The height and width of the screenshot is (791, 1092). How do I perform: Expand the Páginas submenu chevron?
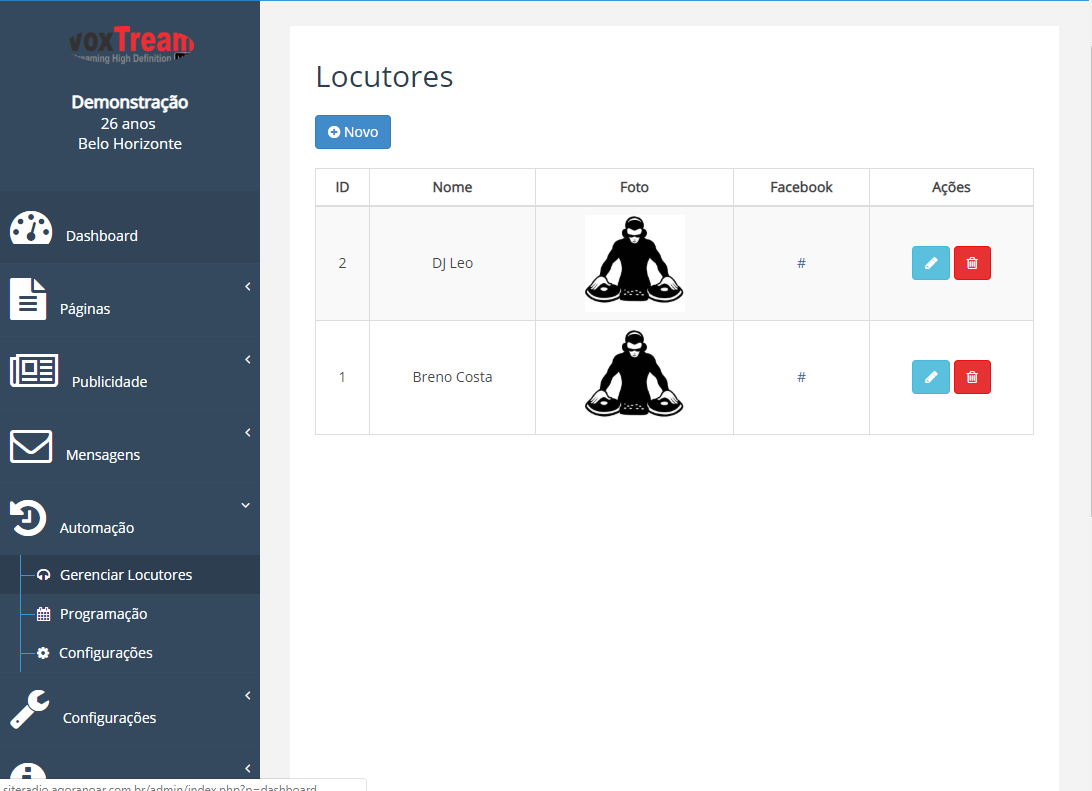[x=247, y=287]
